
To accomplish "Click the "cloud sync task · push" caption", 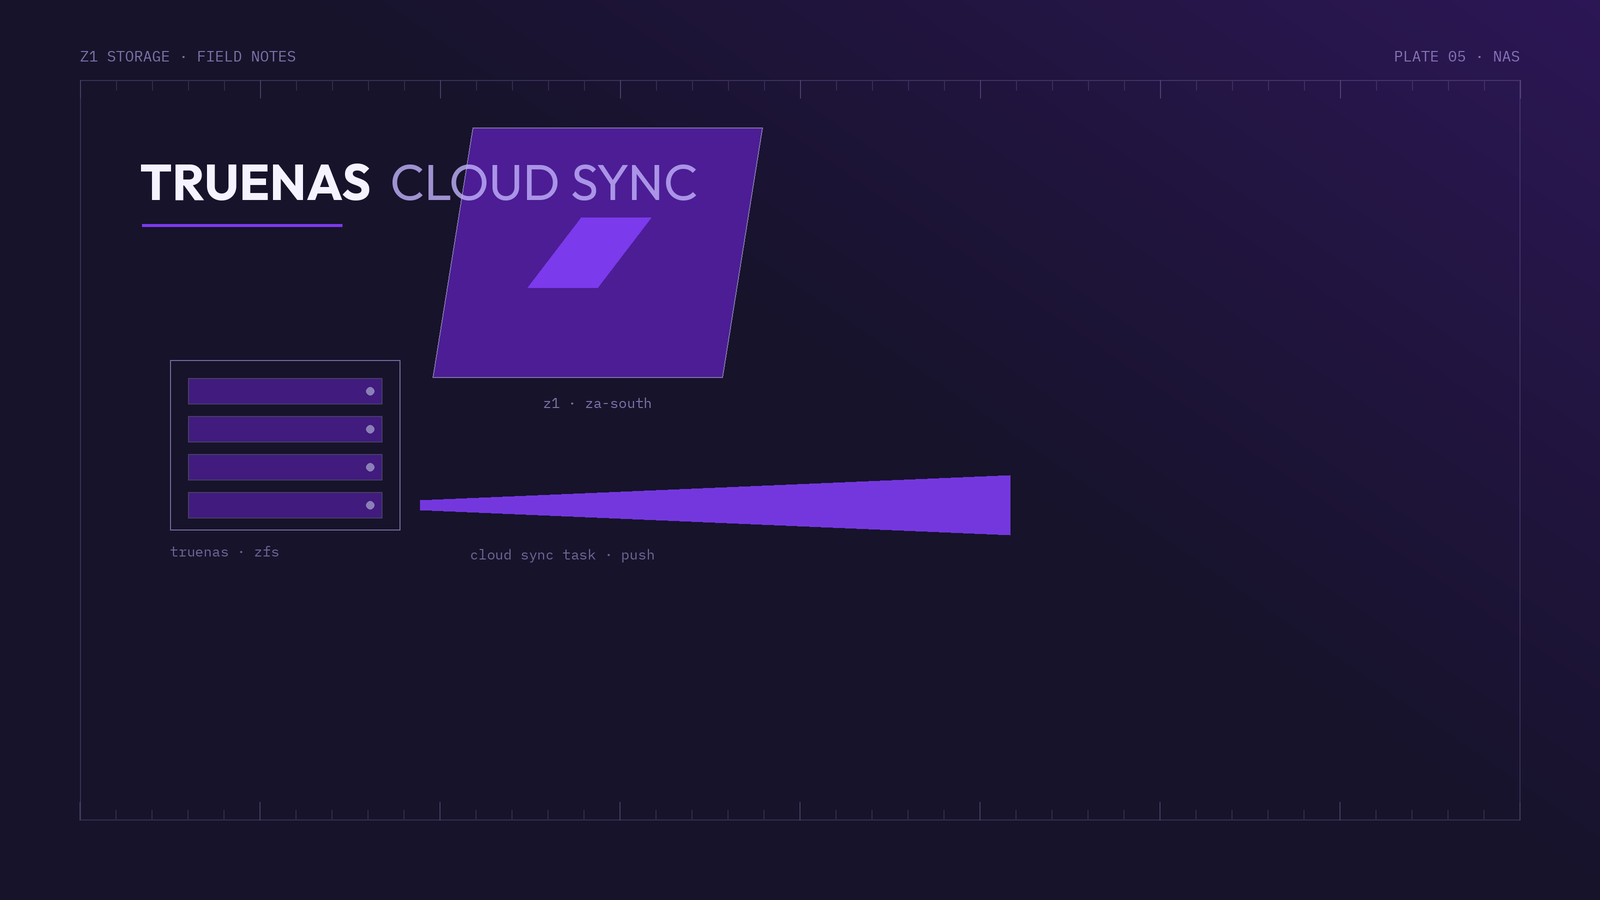I will pos(562,555).
